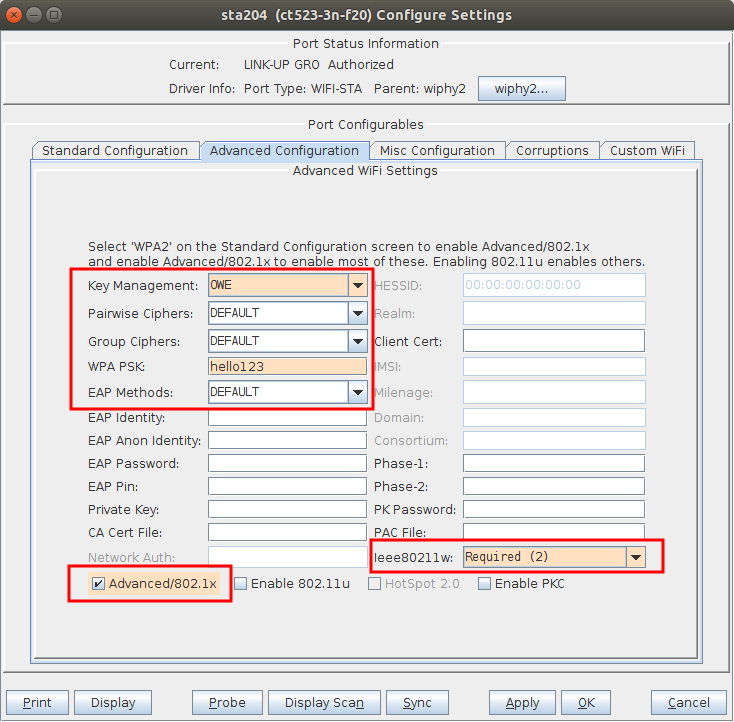Uncheck the Advanced/802.1x checkbox
The image size is (734, 722).
click(98, 583)
